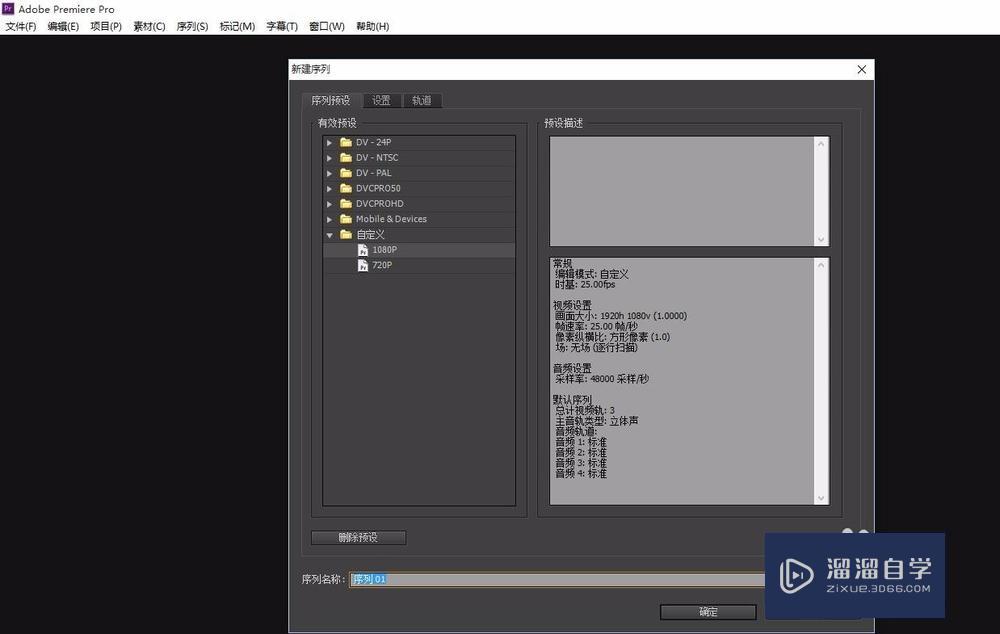Confirm with the 确定 button
This screenshot has height=634, width=1000.
708,612
